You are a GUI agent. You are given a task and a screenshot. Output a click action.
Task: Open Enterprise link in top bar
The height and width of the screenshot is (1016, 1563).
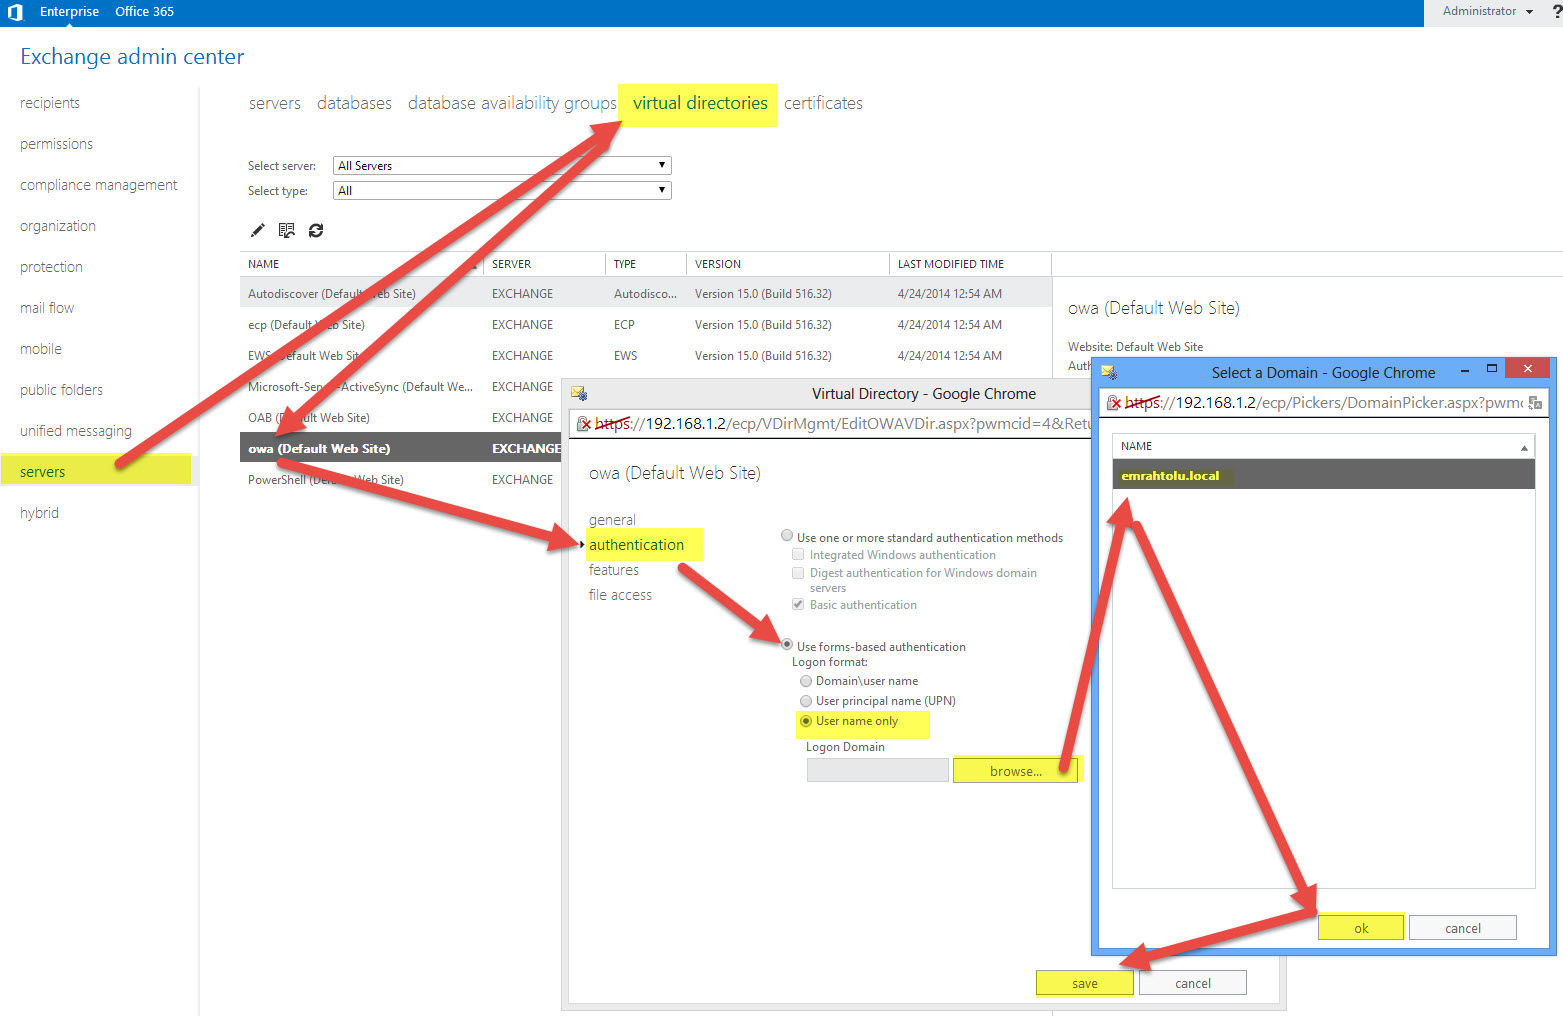[x=69, y=12]
